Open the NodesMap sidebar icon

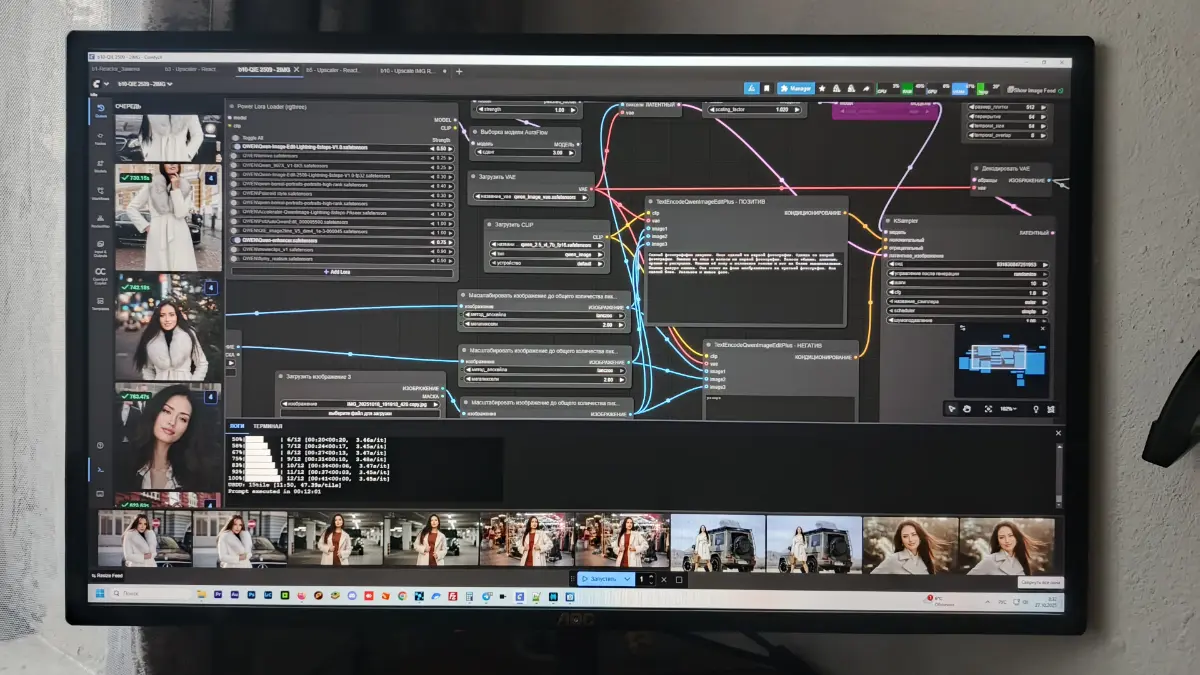coord(102,222)
